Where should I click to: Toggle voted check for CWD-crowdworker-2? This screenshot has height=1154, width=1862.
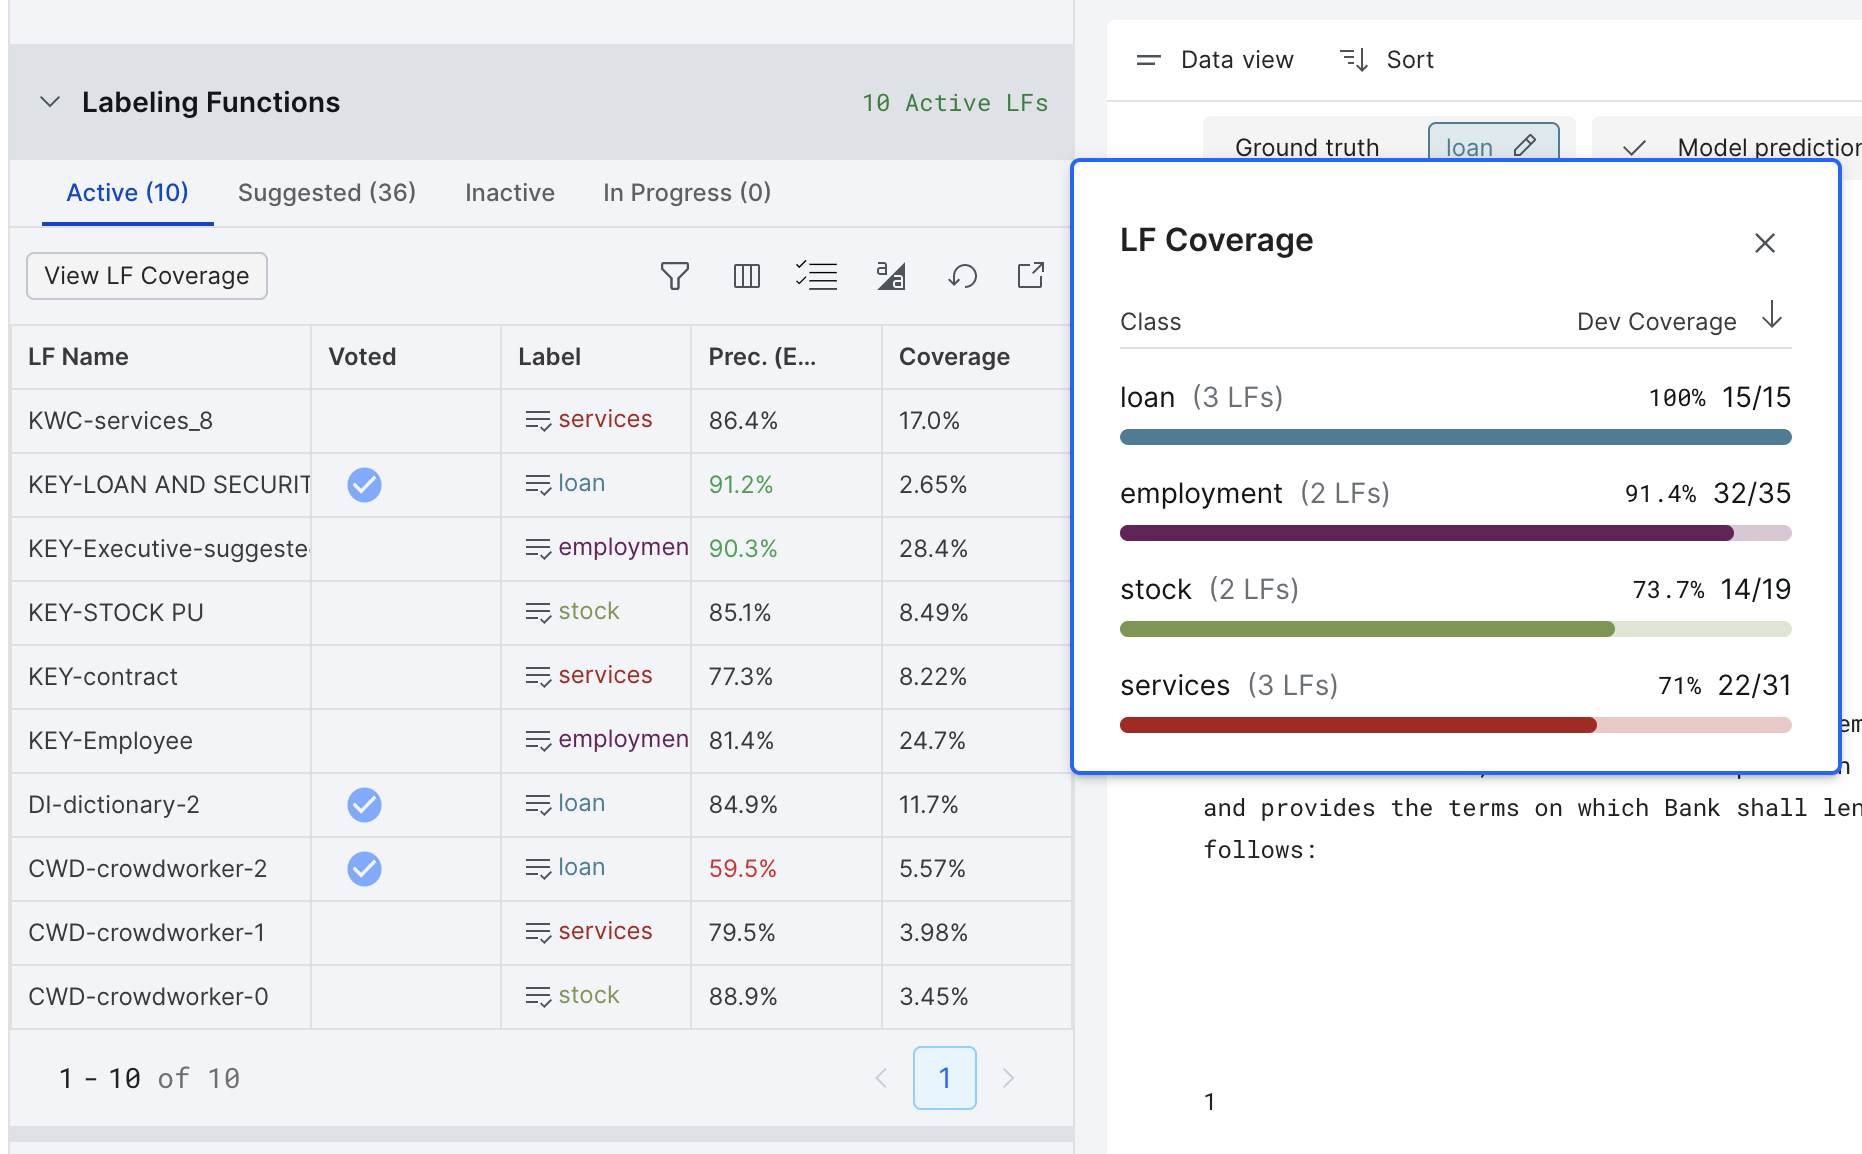[364, 869]
